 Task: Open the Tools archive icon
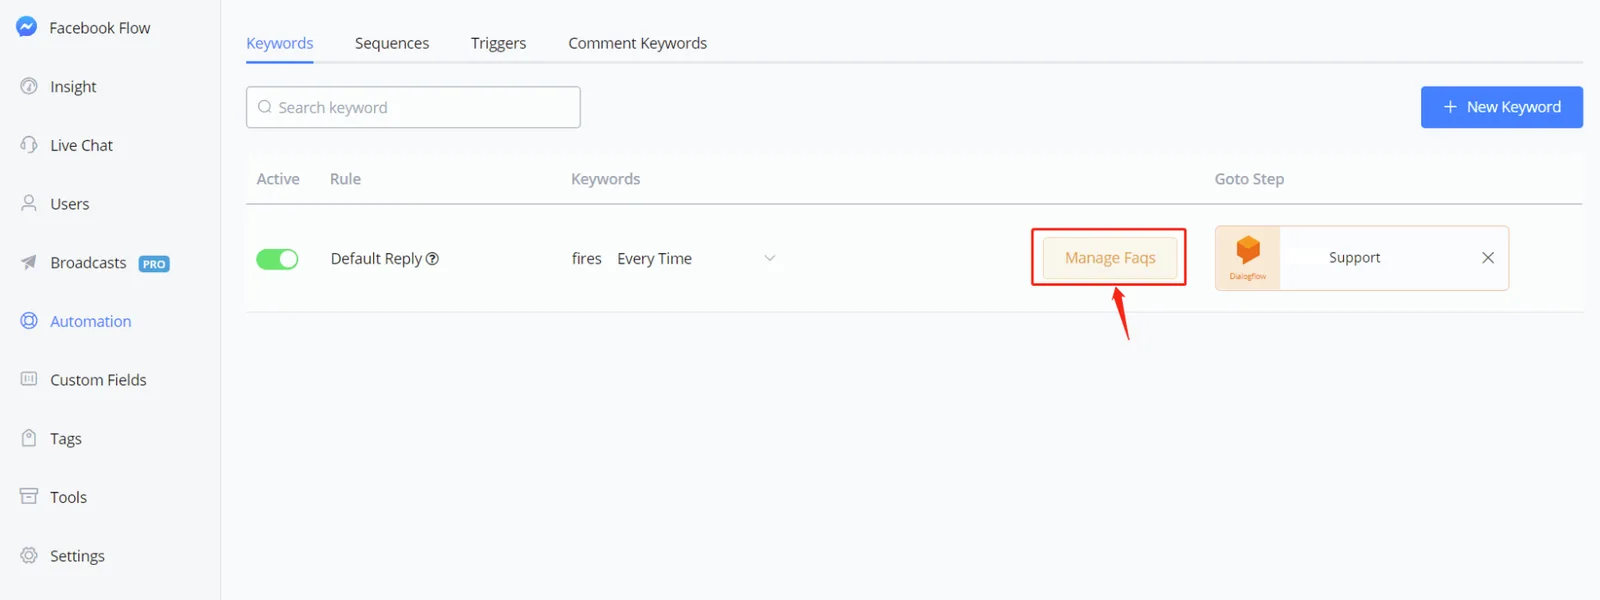[x=29, y=496]
